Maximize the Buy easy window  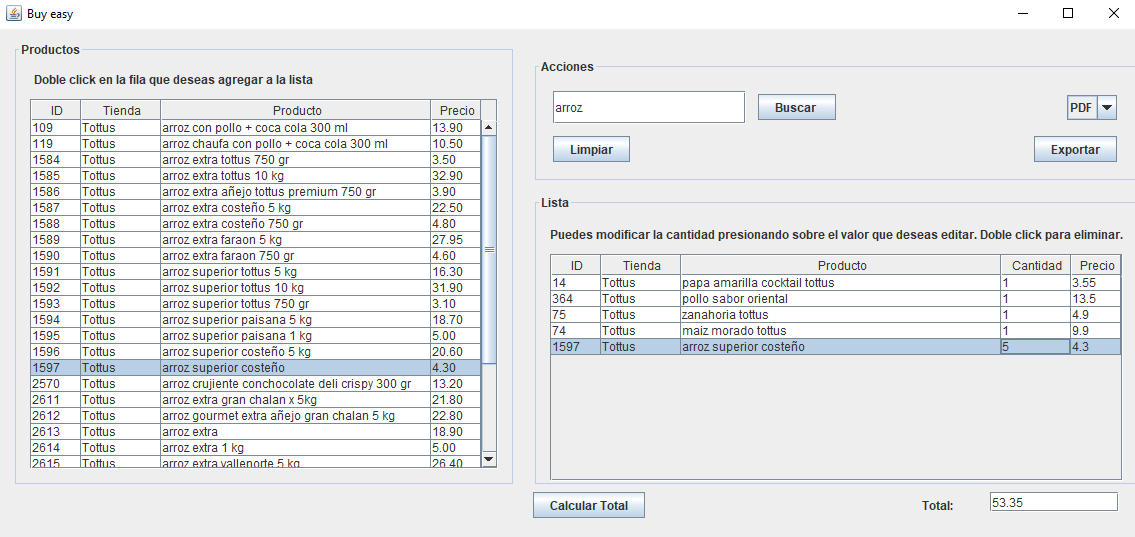tap(1068, 13)
